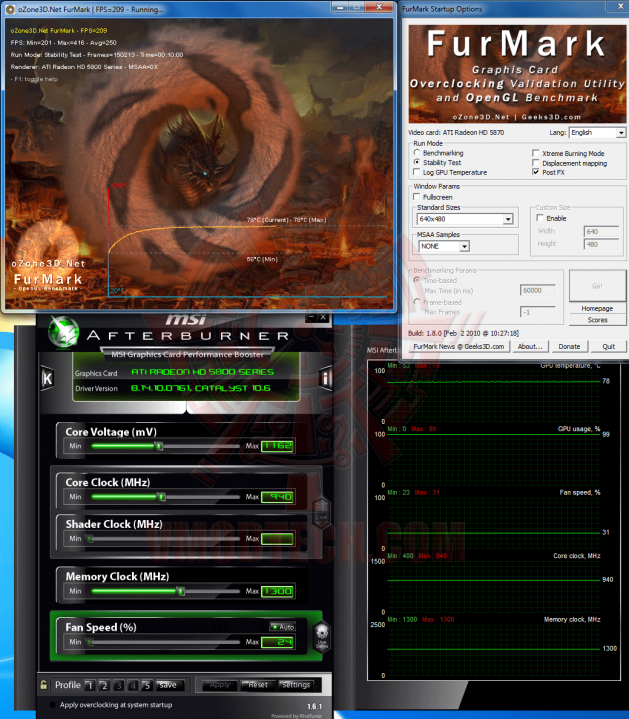Click the Custom Size Width field
Viewport: 629px width, 719px height.
pyautogui.click(x=601, y=232)
